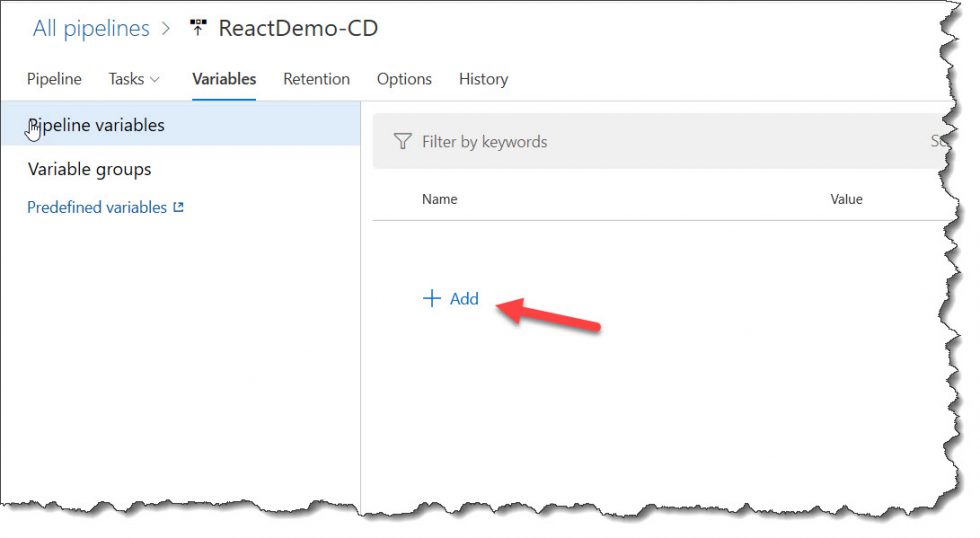This screenshot has width=980, height=538.
Task: Follow the Predefined variables link
Action: click(97, 208)
